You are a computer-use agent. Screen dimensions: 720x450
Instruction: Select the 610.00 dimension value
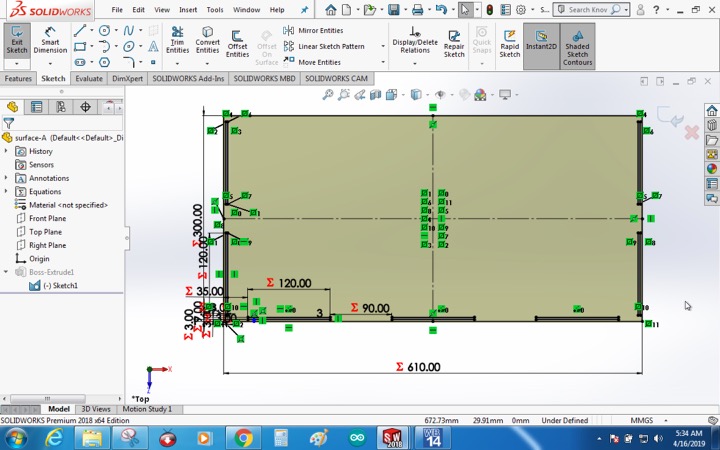[423, 367]
